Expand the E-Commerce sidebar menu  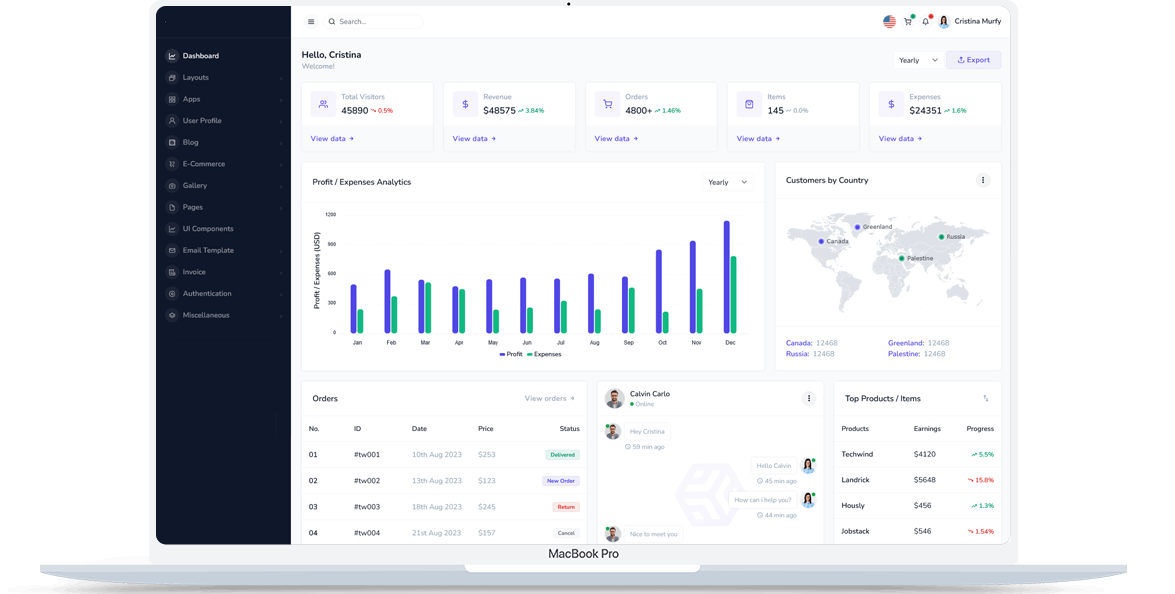203,164
